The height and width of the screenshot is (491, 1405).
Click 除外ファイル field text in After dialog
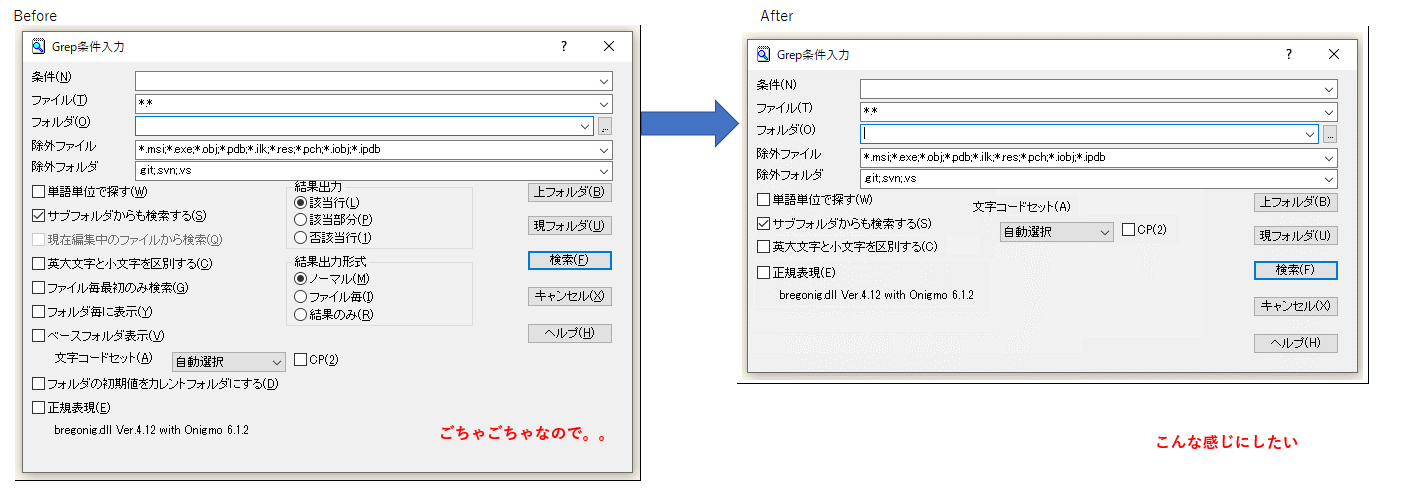click(x=985, y=158)
